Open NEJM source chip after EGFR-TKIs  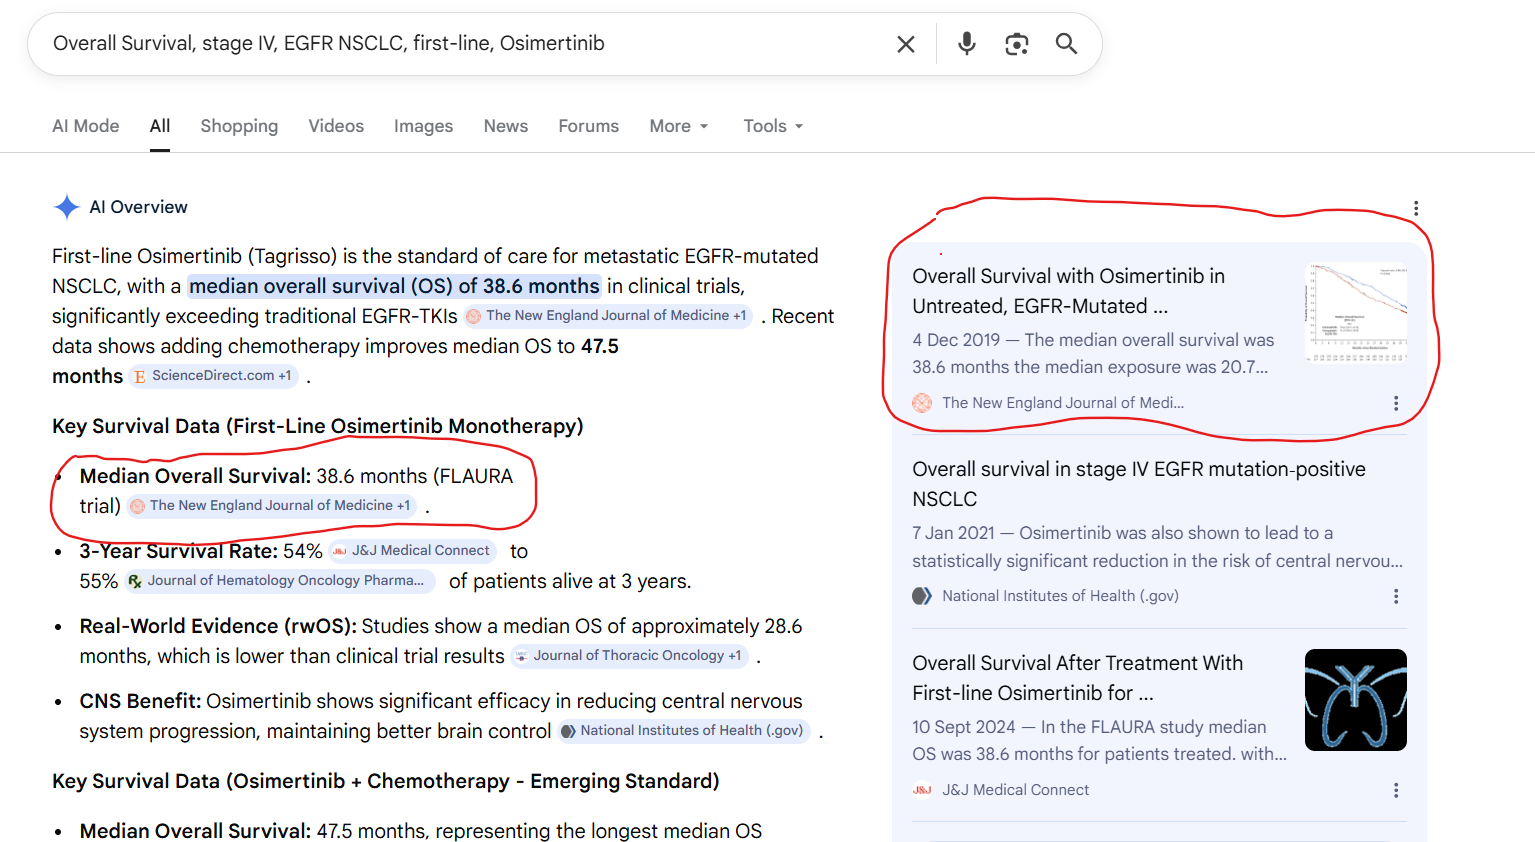tap(607, 316)
